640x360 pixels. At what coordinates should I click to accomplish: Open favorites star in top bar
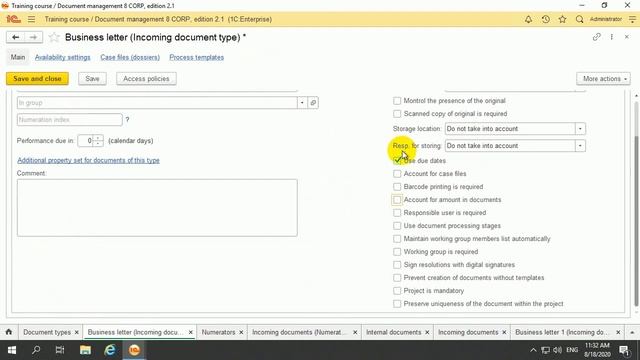pos(562,19)
